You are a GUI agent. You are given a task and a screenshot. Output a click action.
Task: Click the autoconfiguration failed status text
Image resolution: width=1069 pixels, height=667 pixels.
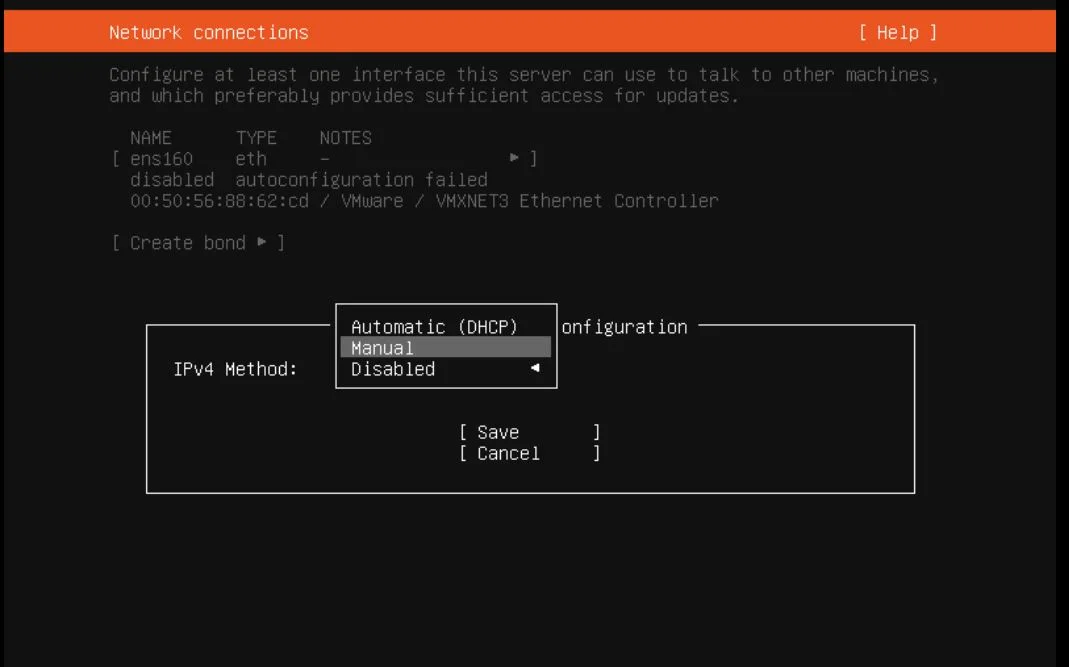(x=361, y=179)
